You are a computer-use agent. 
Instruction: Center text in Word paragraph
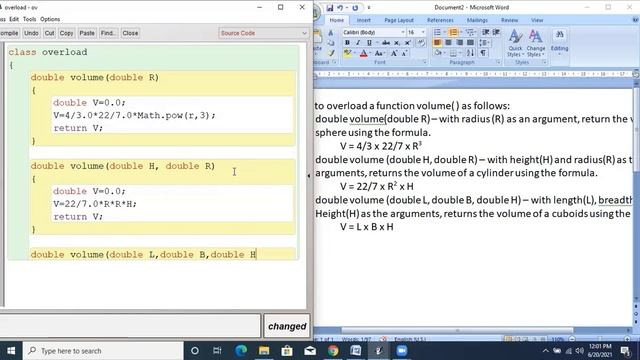pos(448,42)
